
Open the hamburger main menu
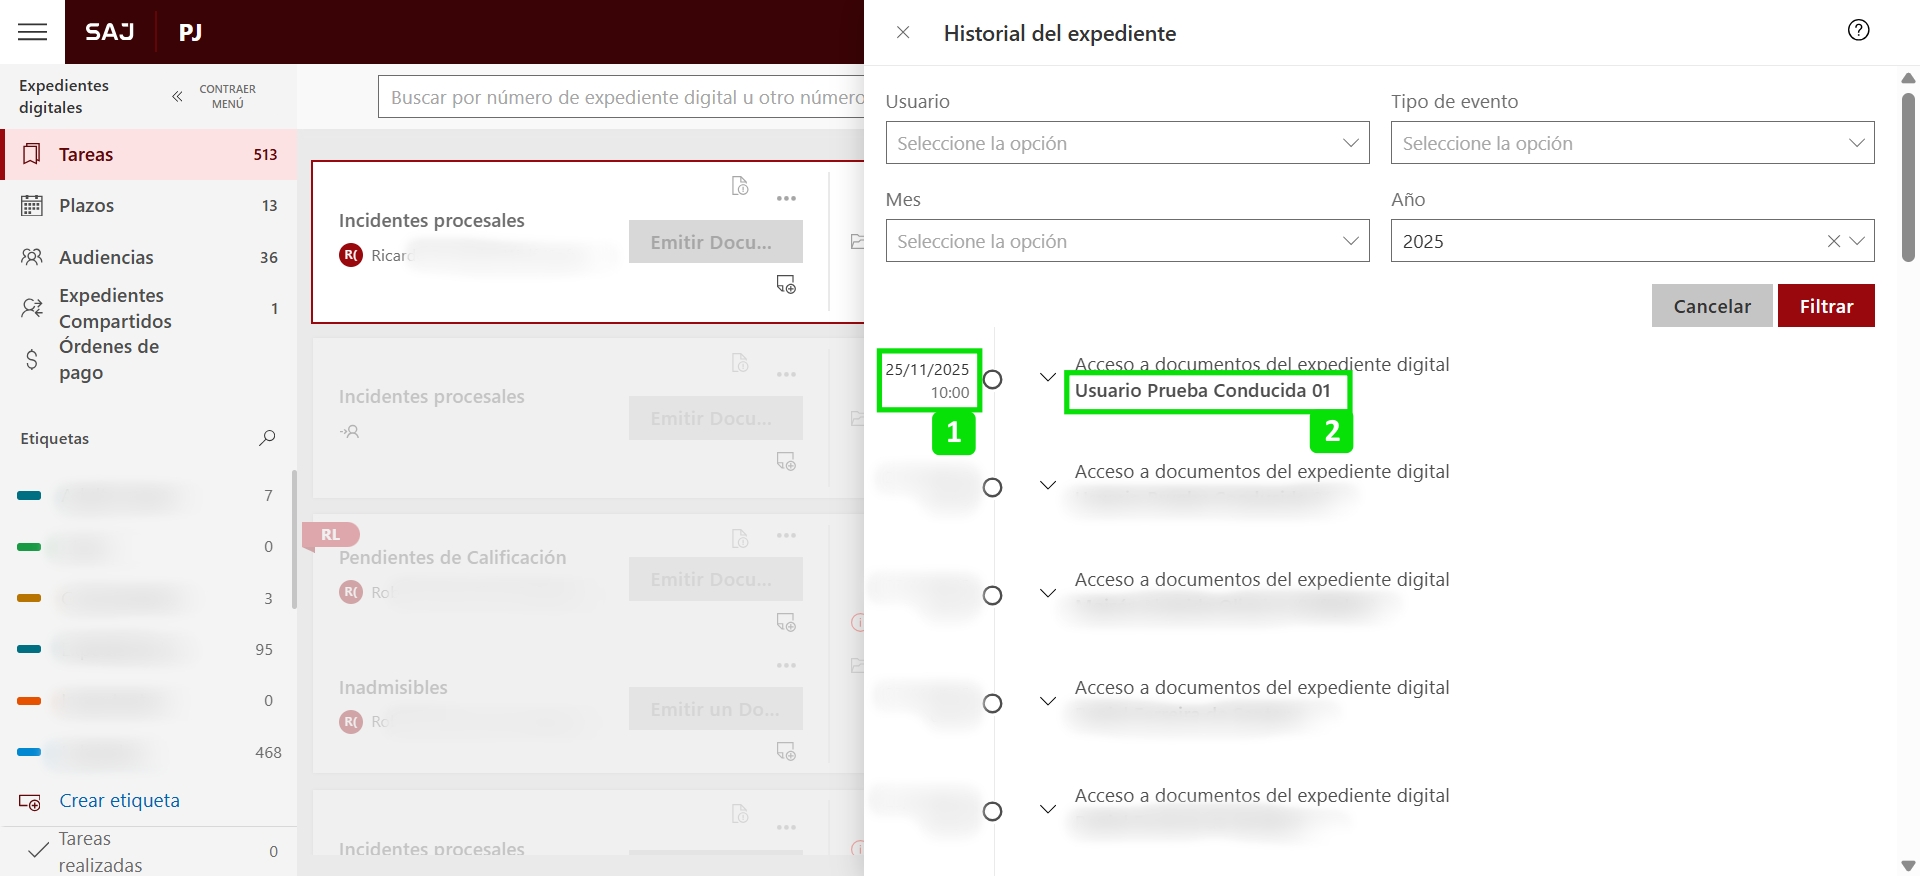pos(32,32)
